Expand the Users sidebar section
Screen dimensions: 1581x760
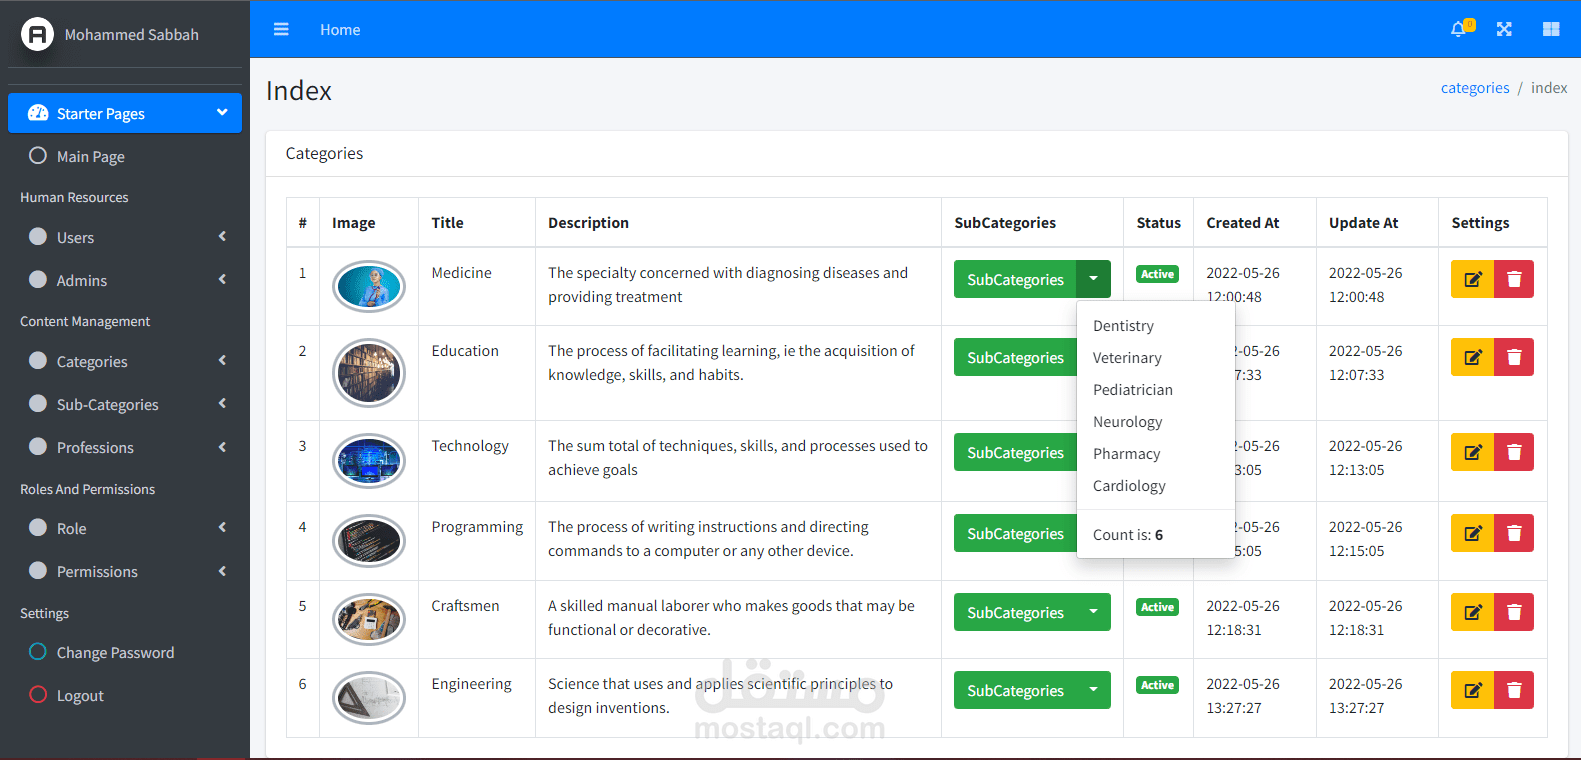click(x=125, y=238)
